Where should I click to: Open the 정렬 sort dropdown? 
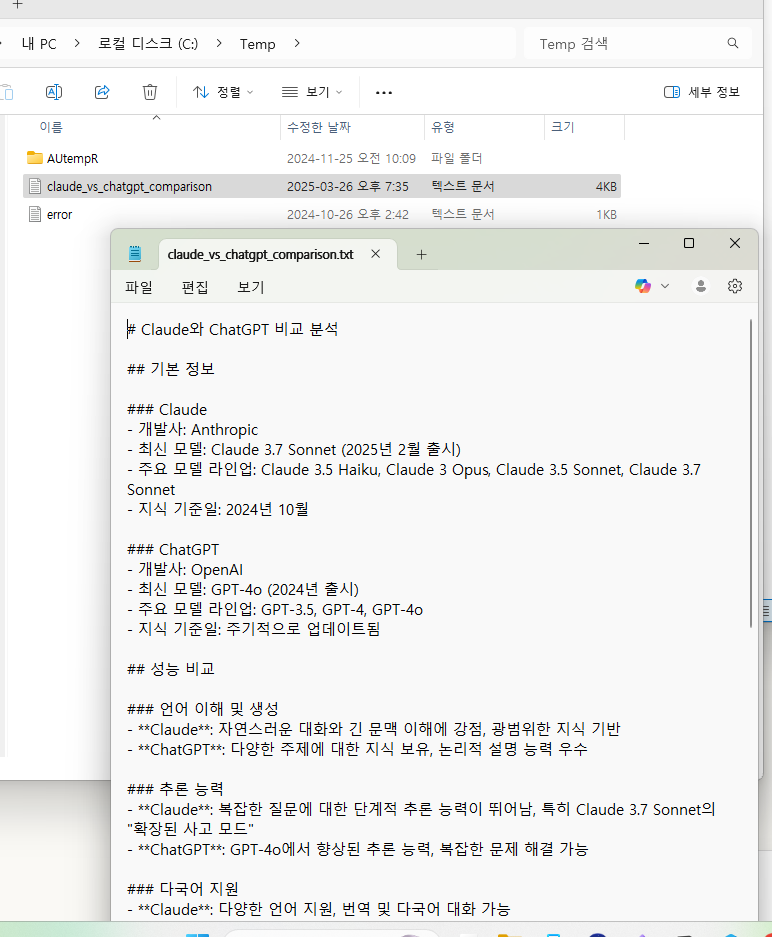click(223, 92)
